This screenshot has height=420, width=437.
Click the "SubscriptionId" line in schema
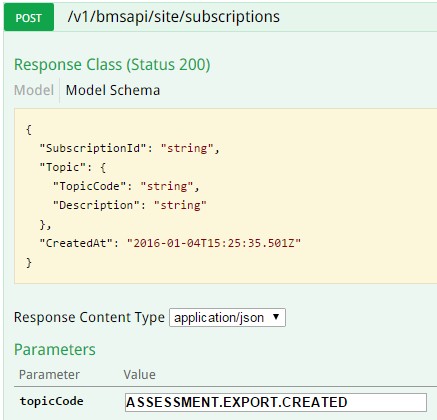pos(129,148)
